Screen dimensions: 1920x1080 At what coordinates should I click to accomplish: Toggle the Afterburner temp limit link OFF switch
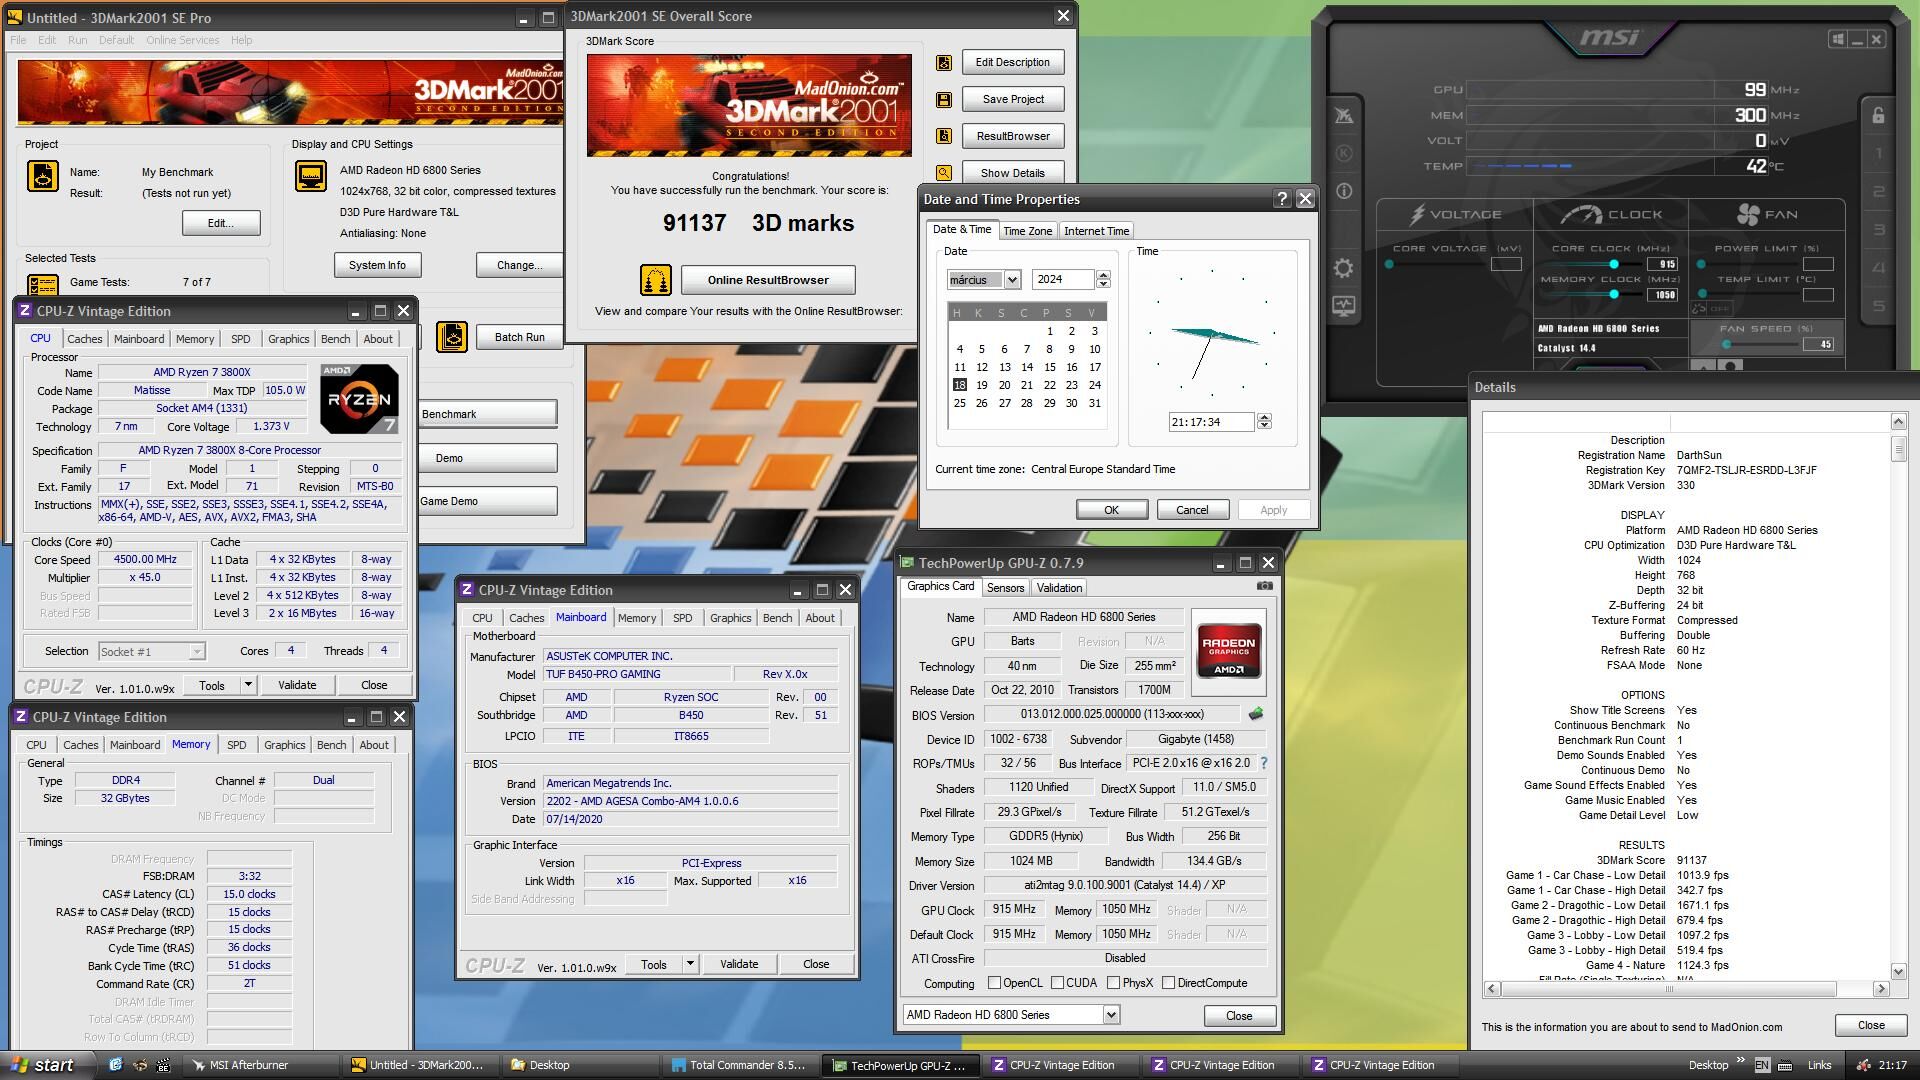tap(1714, 308)
